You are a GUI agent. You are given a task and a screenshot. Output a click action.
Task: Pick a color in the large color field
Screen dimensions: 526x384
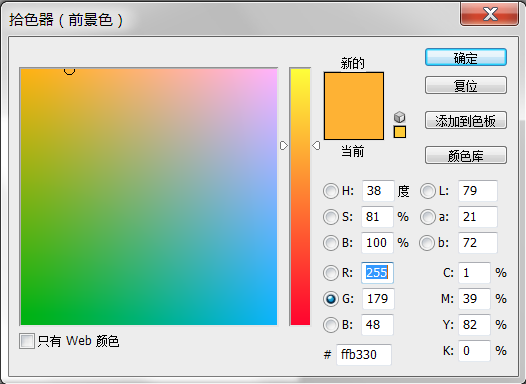tap(149, 197)
